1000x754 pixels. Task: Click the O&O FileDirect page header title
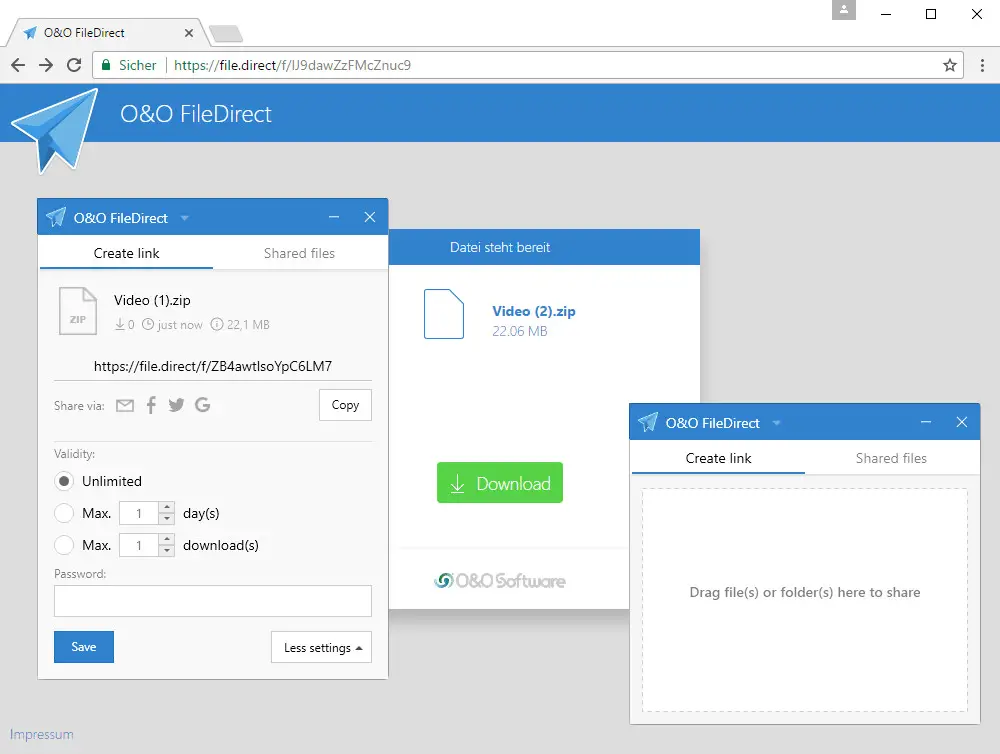[x=196, y=114]
